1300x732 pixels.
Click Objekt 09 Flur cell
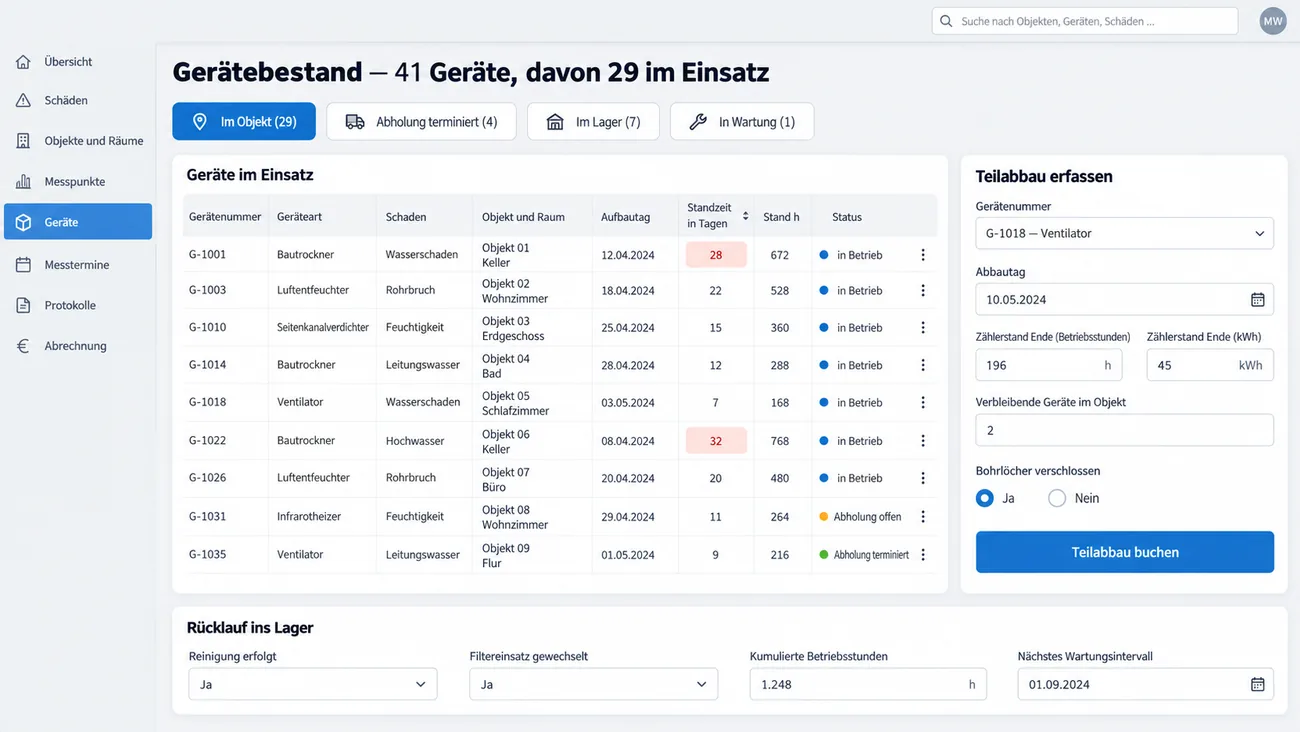[x=506, y=556]
